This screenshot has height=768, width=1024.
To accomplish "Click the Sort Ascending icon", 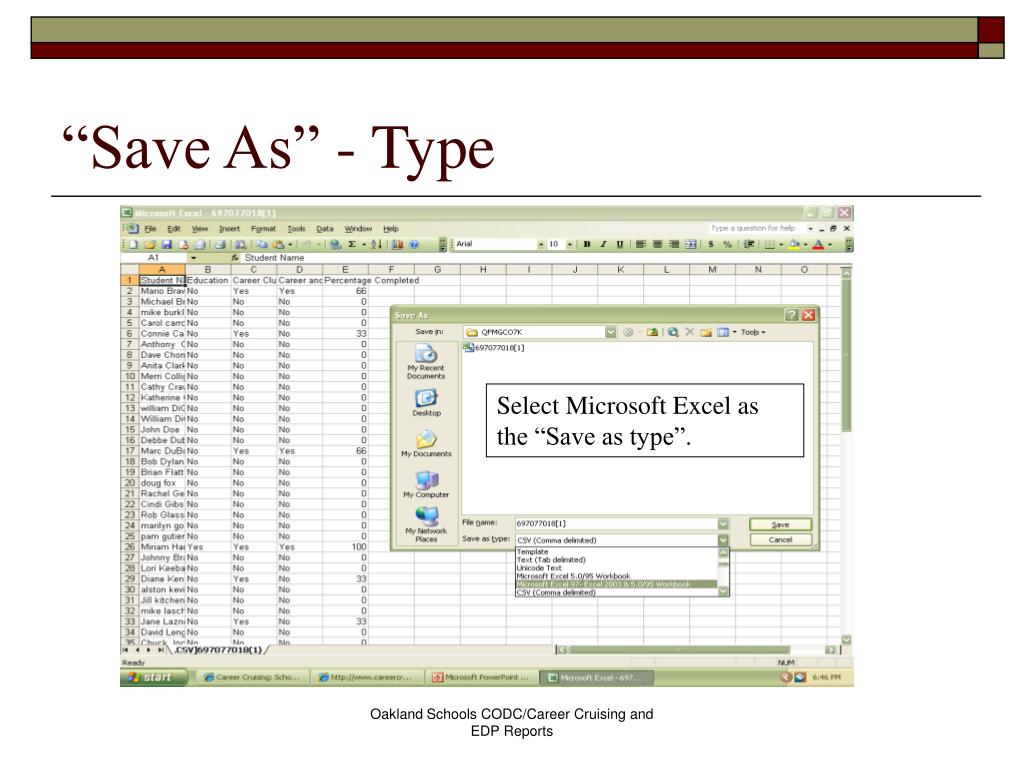I will (x=376, y=244).
